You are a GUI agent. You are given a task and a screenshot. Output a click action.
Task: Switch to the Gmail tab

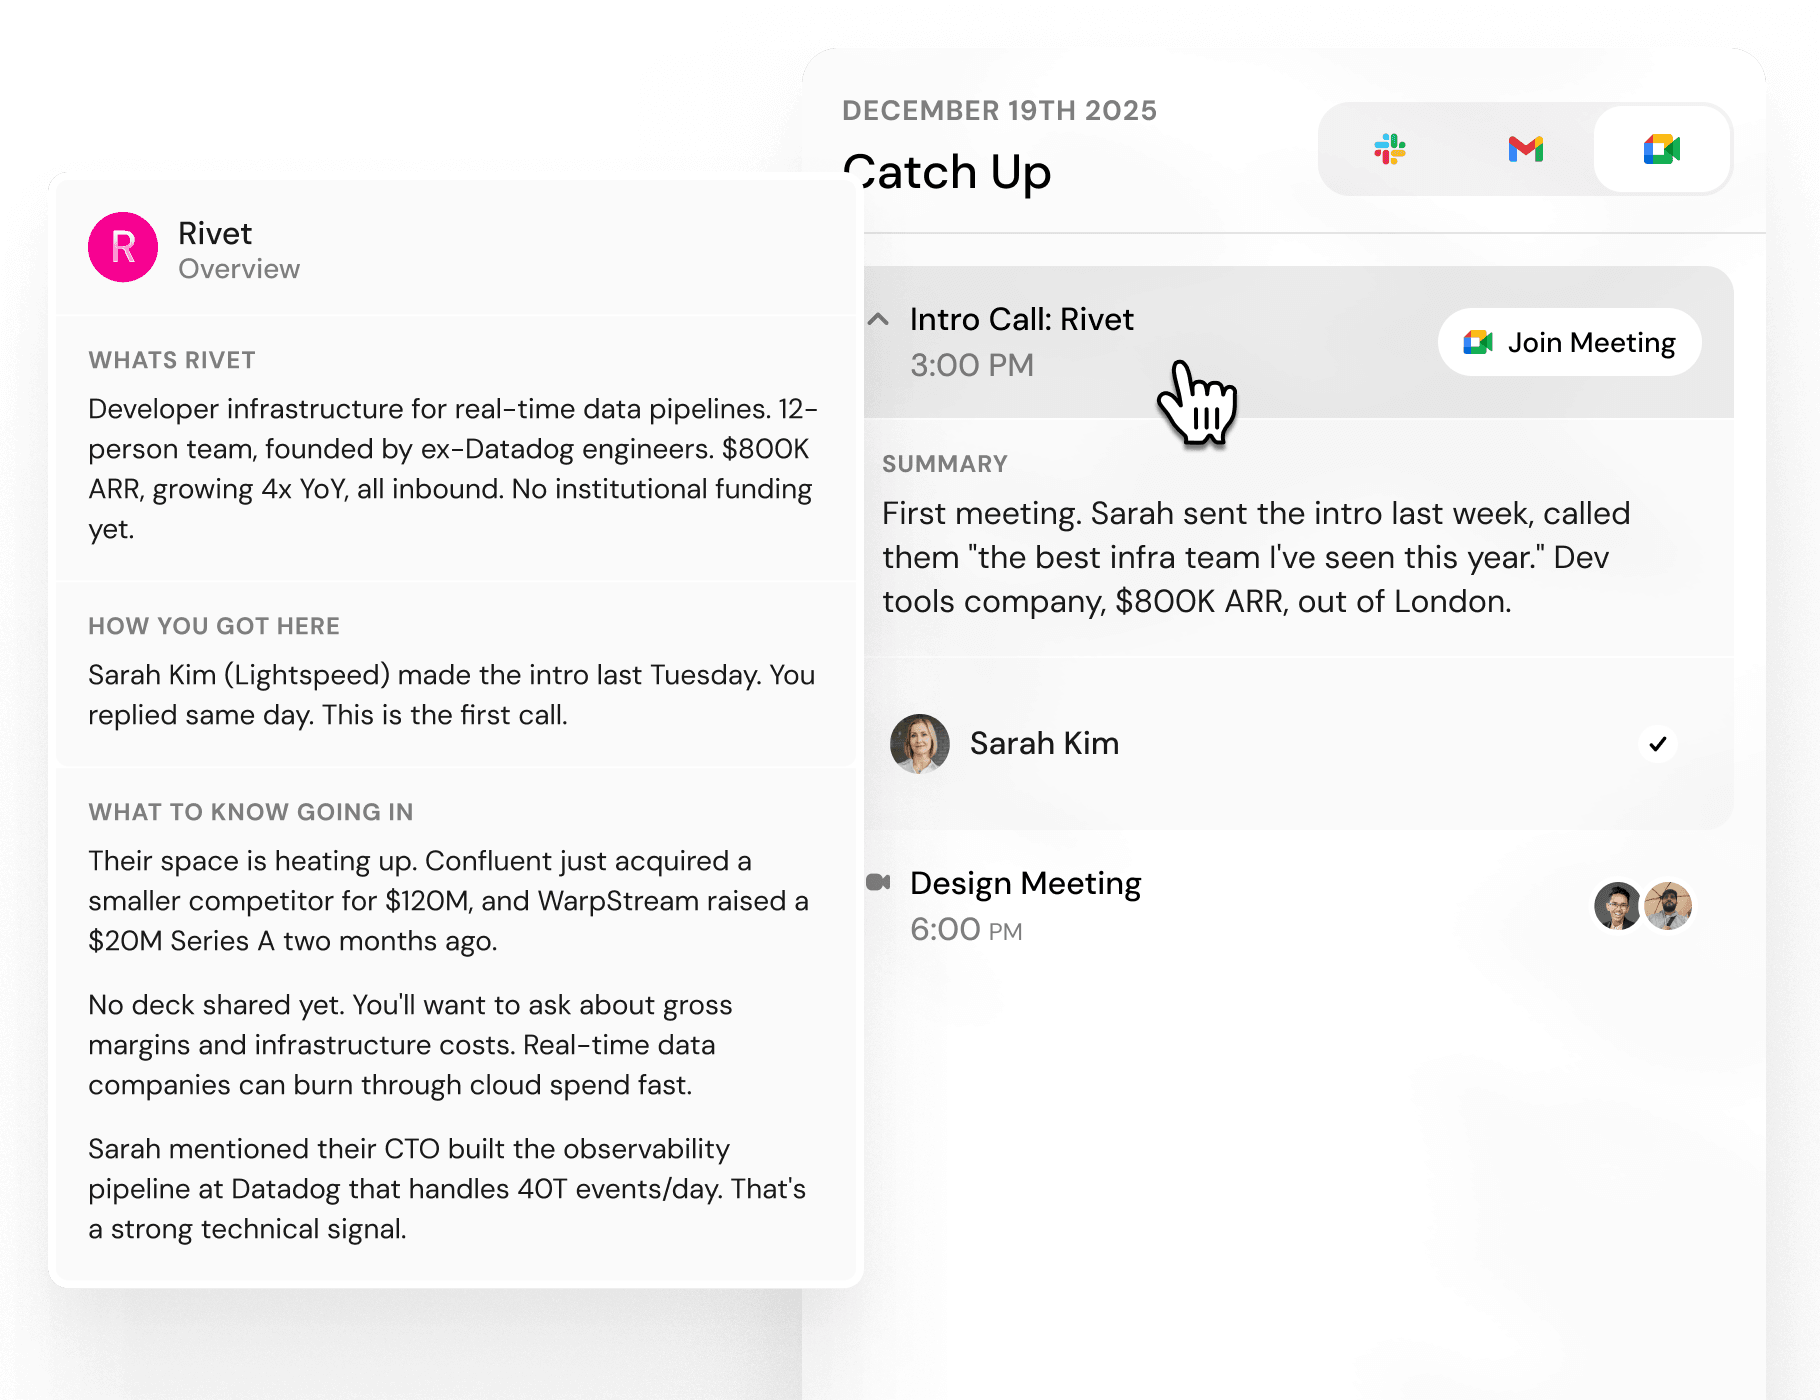click(1525, 150)
